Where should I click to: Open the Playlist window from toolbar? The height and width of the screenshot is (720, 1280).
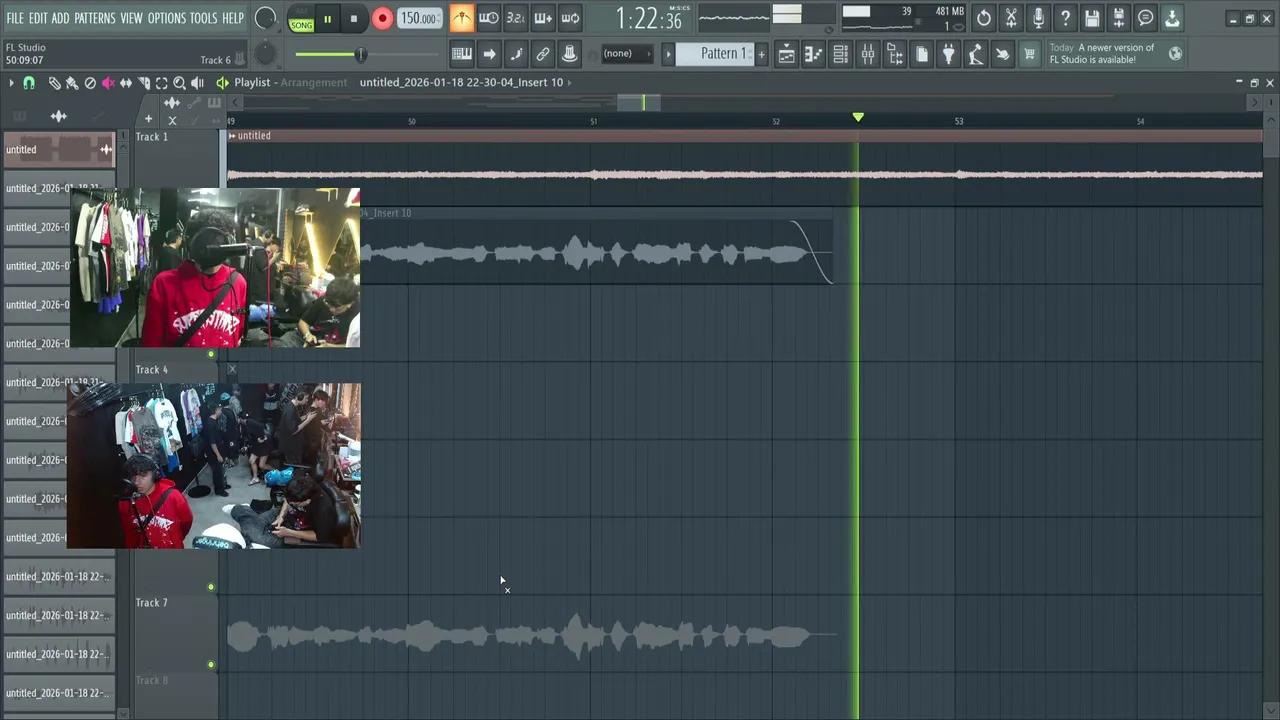787,54
